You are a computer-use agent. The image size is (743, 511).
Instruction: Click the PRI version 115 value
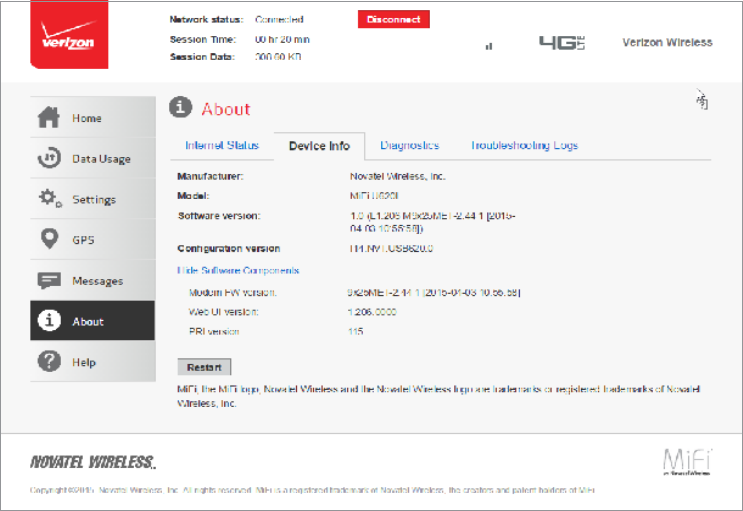pyautogui.click(x=355, y=331)
